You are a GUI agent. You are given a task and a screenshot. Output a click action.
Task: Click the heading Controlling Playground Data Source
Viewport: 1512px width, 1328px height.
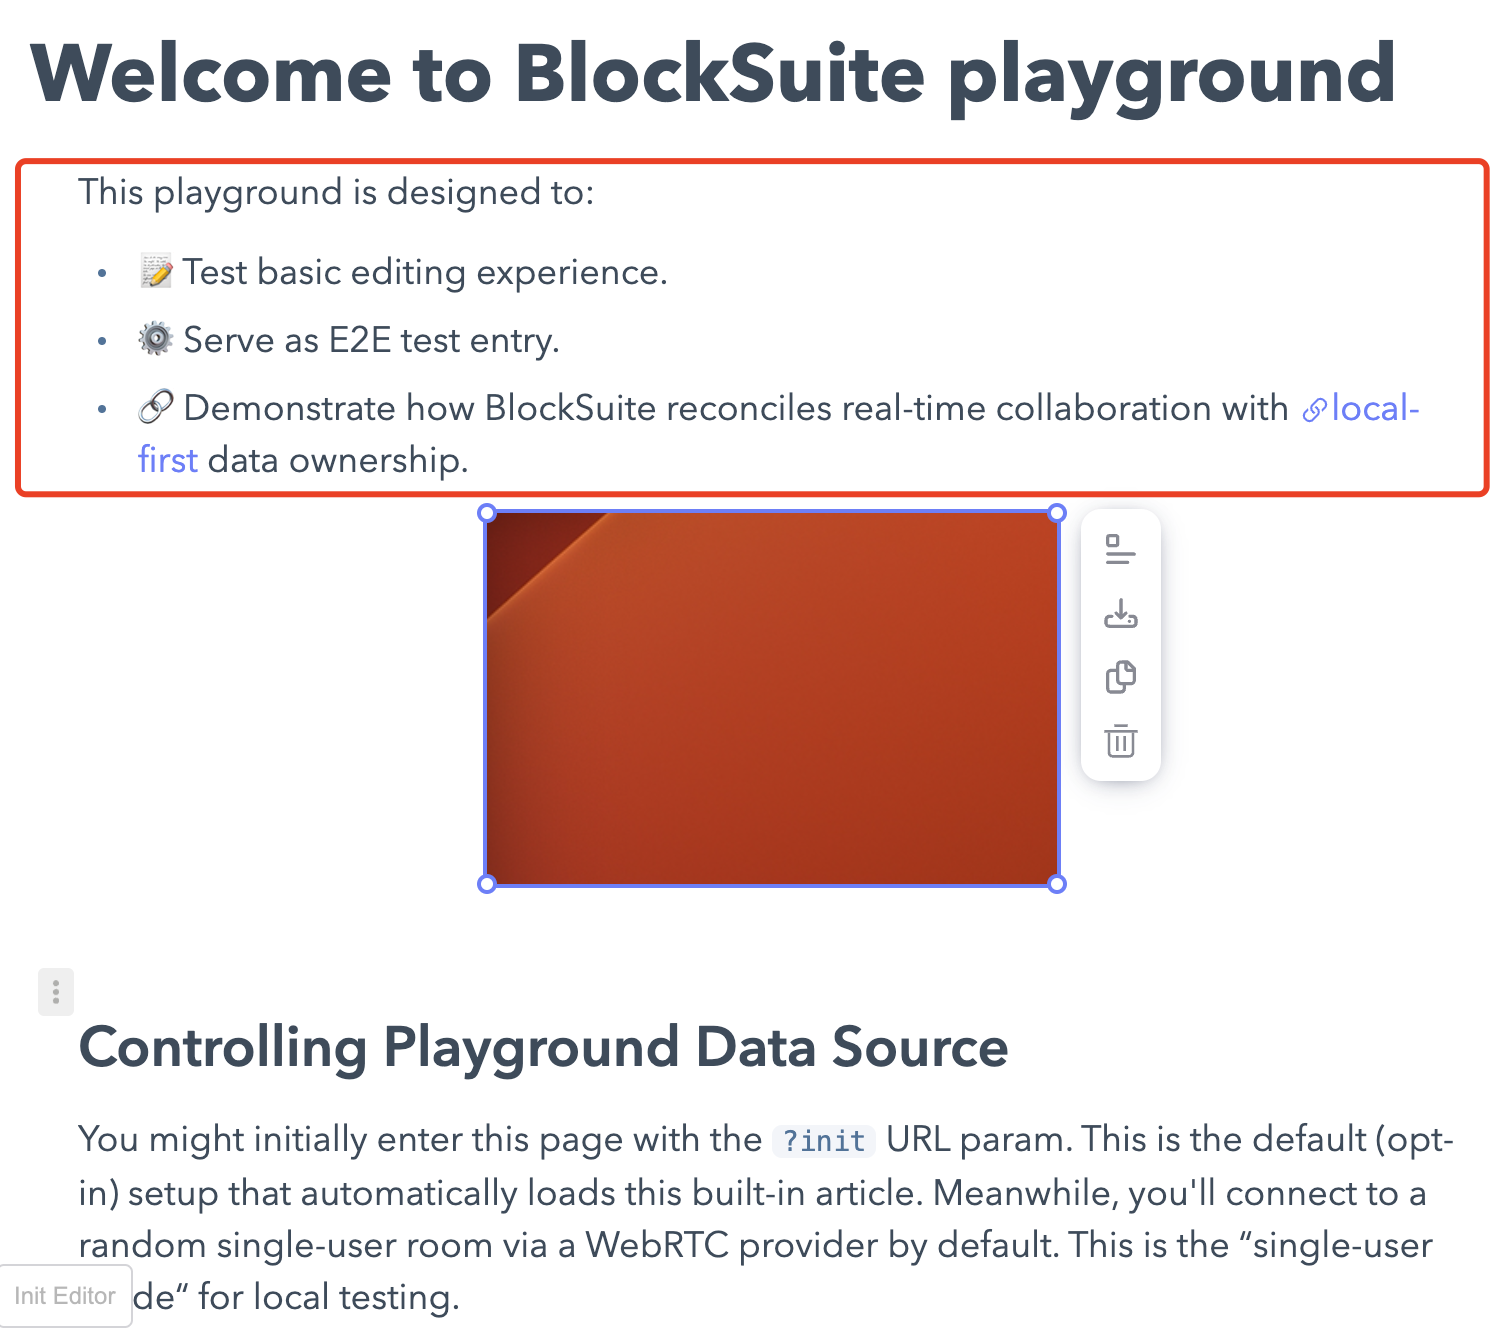[543, 1048]
